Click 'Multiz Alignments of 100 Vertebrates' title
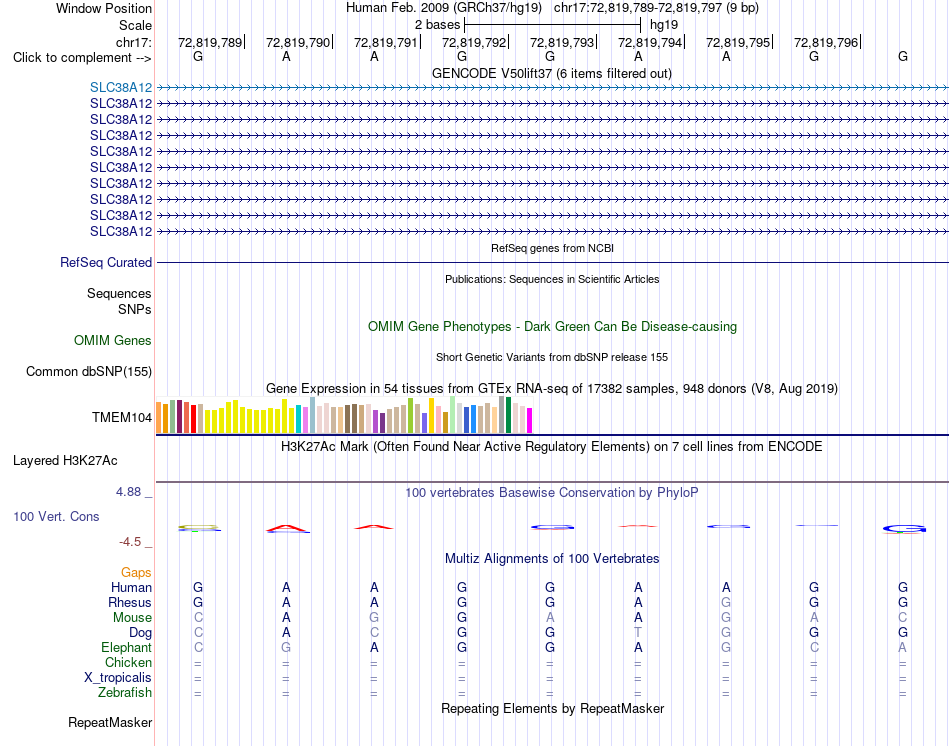 click(x=552, y=559)
